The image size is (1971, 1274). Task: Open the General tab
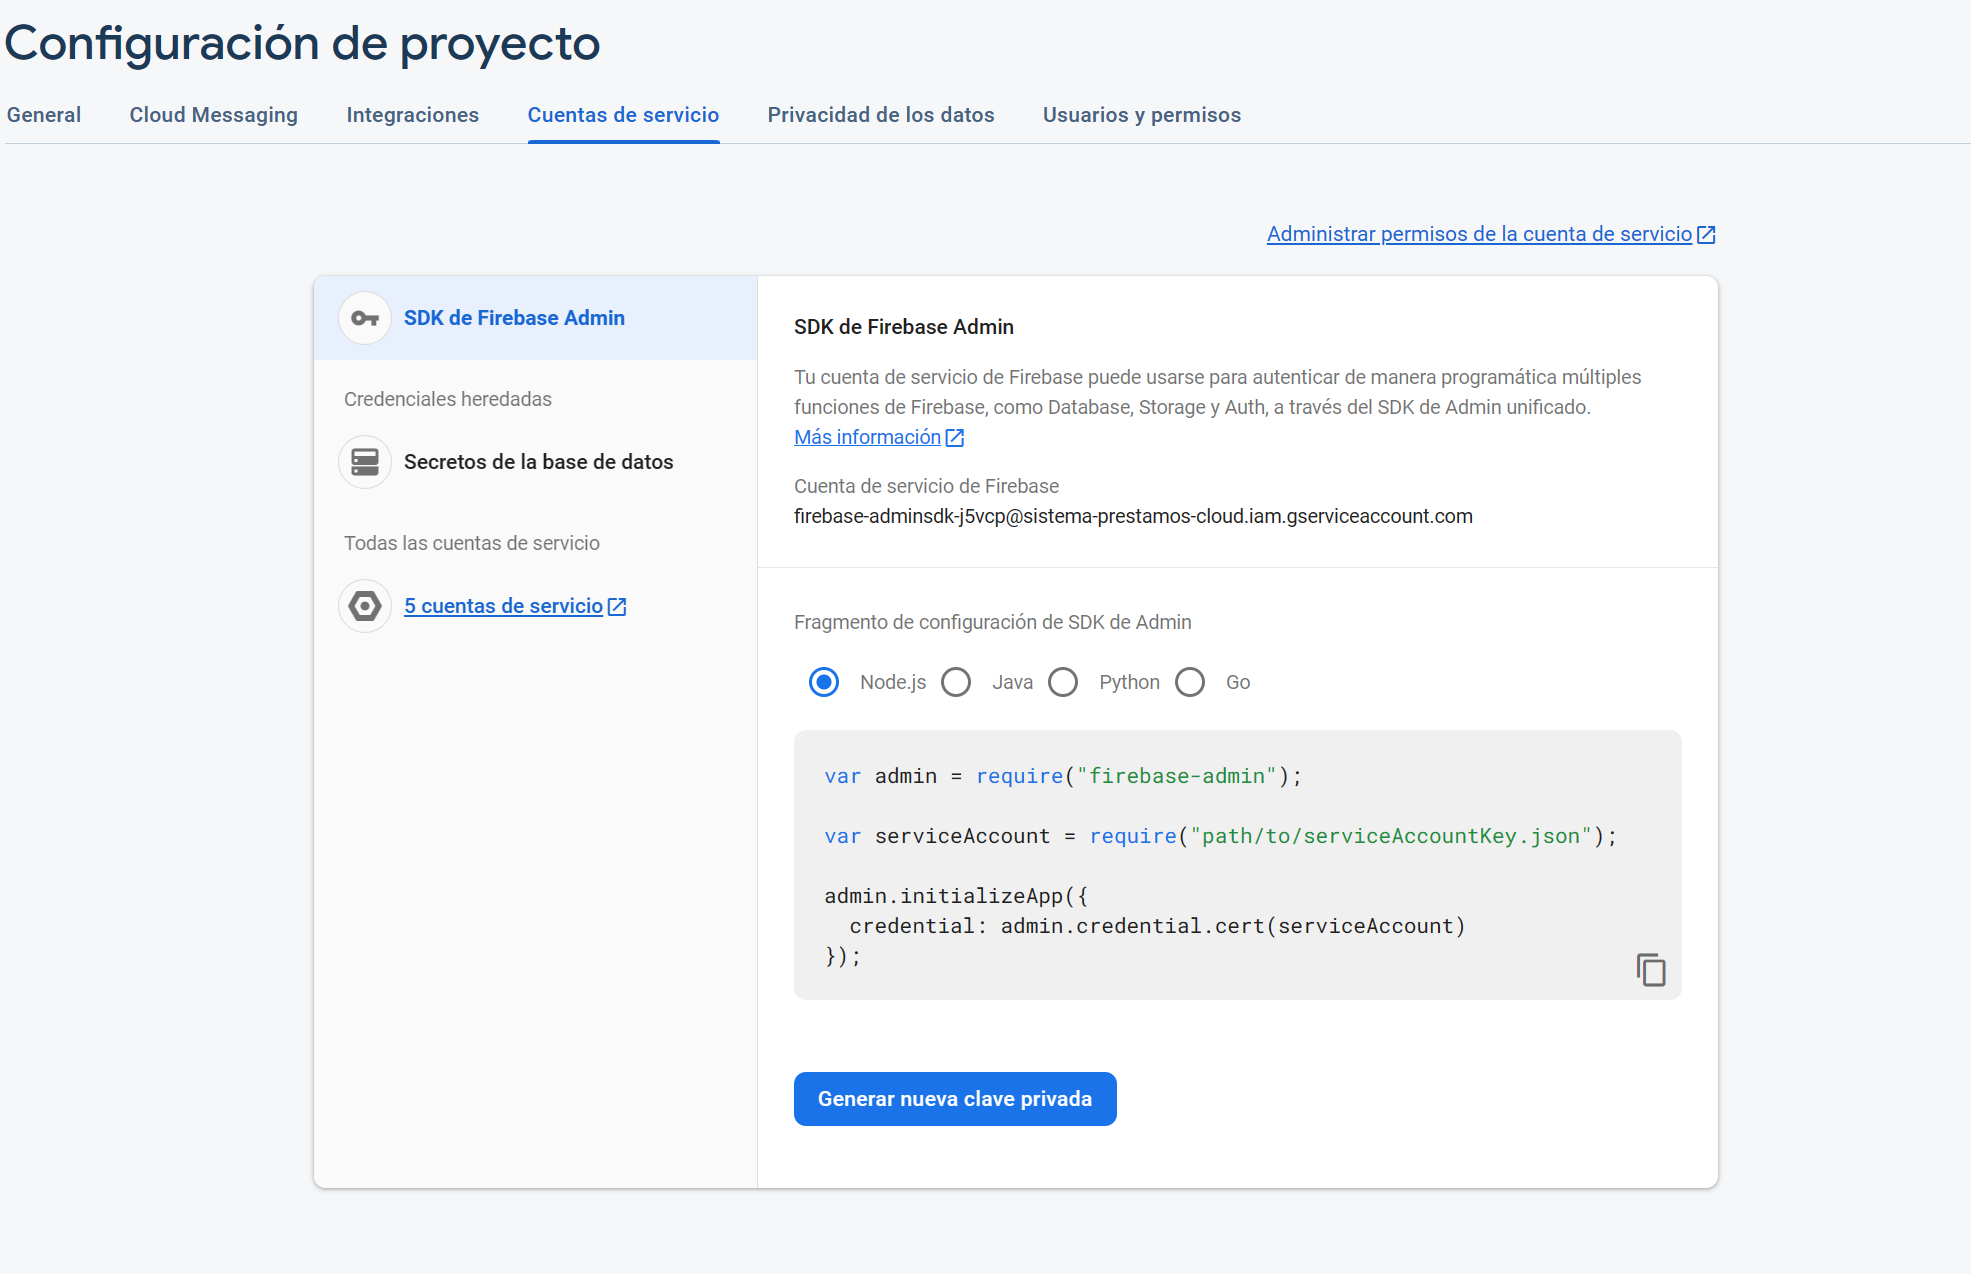click(44, 115)
